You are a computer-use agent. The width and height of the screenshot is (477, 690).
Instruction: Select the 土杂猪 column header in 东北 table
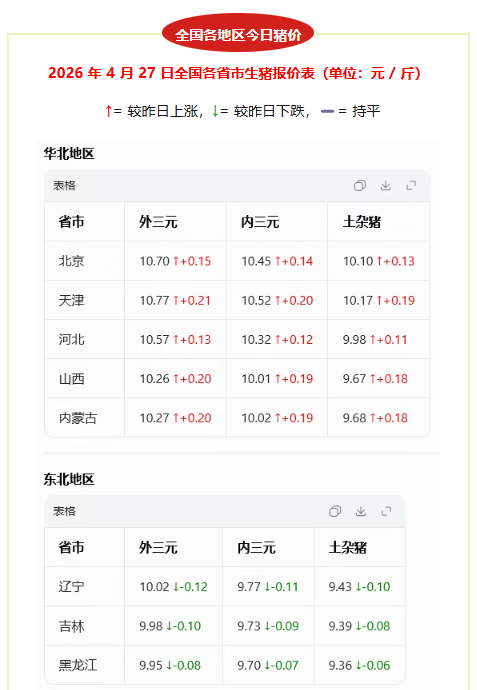click(348, 547)
